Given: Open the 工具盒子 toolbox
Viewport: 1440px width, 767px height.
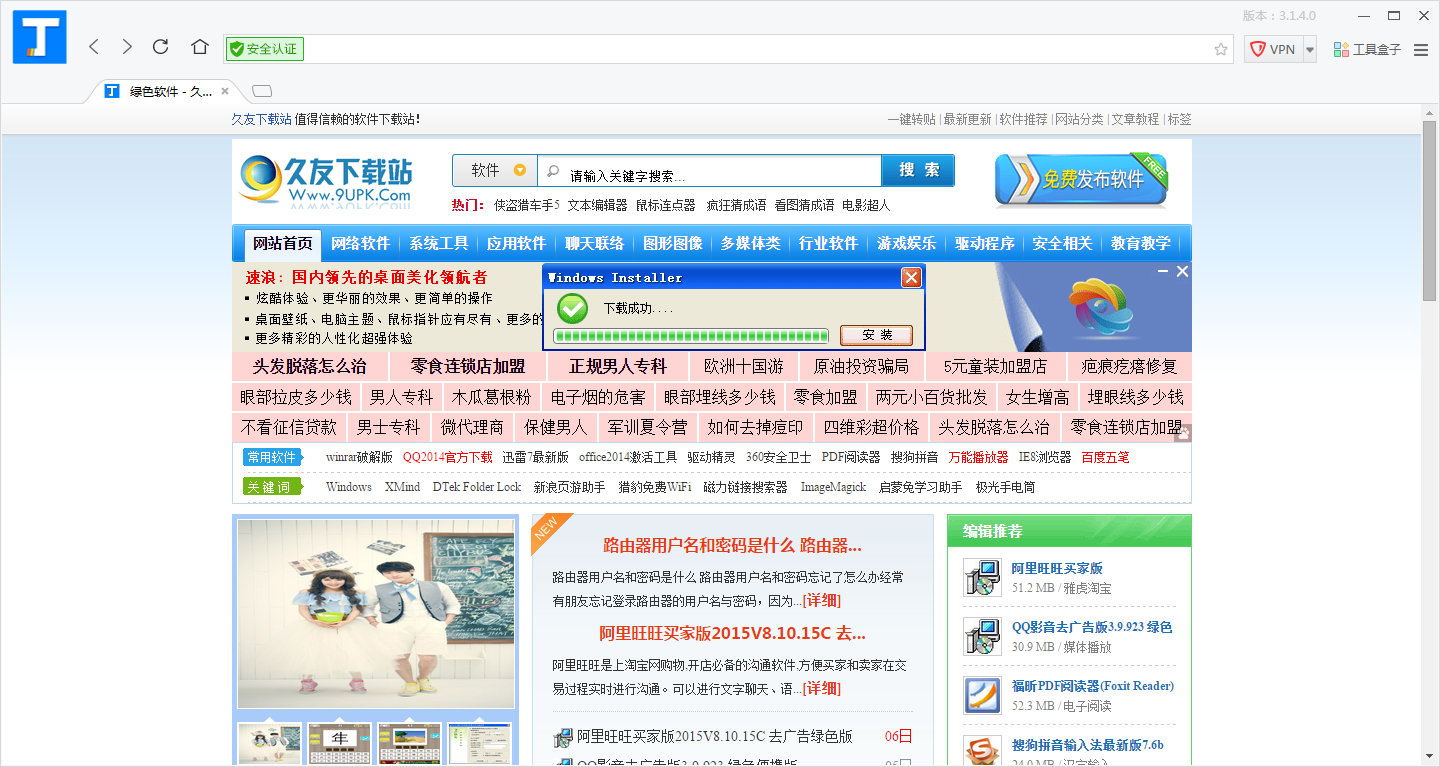Looking at the screenshot, I should point(1367,49).
